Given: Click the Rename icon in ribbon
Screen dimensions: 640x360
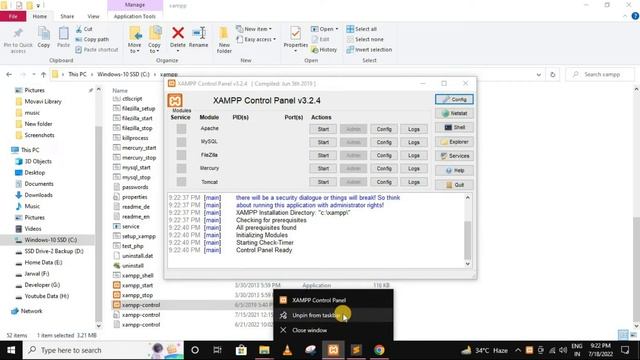Looking at the screenshot, I should [199, 33].
